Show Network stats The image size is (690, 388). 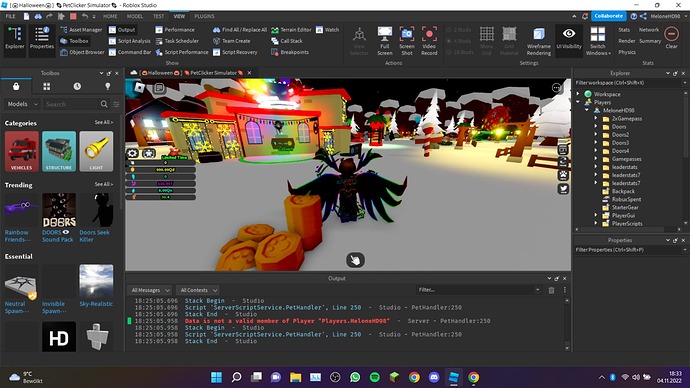coord(649,30)
